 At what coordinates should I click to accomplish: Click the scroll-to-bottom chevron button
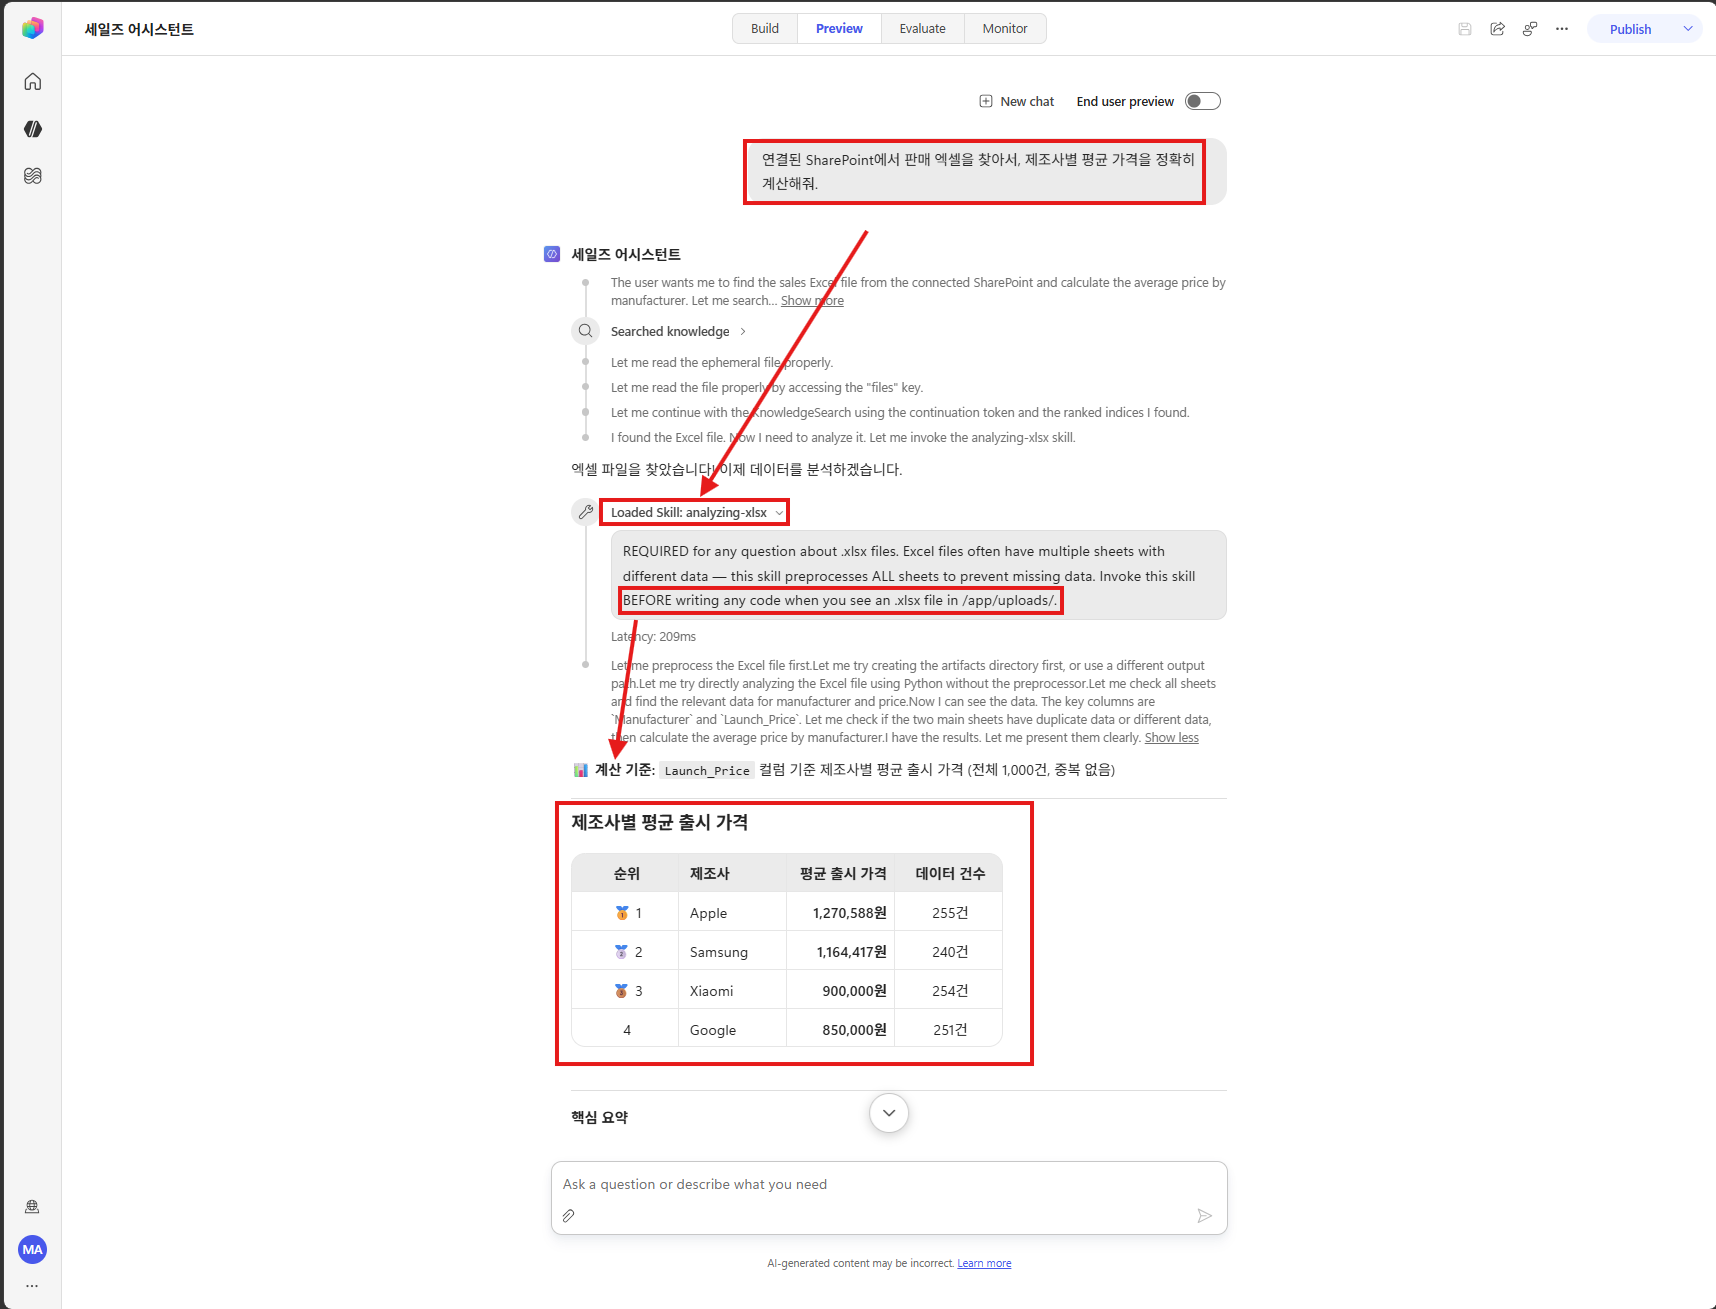[x=889, y=1113]
